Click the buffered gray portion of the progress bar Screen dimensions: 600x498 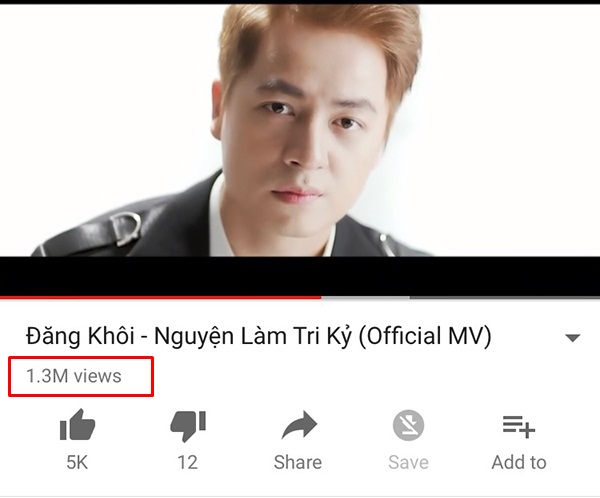365,297
